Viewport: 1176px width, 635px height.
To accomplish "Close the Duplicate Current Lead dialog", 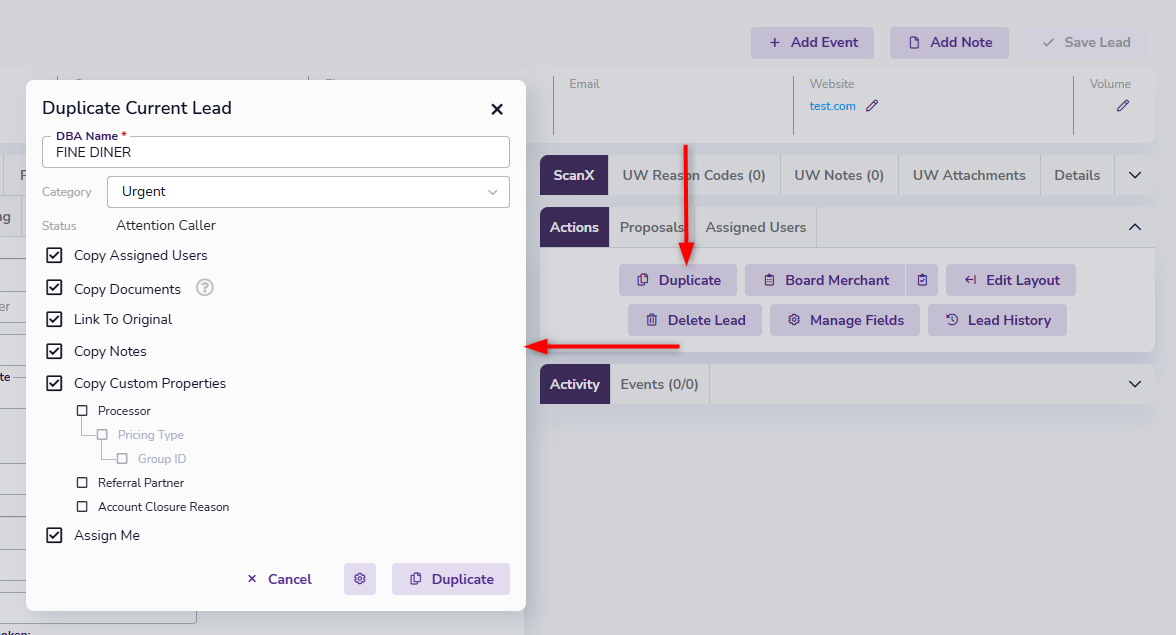I will point(496,109).
